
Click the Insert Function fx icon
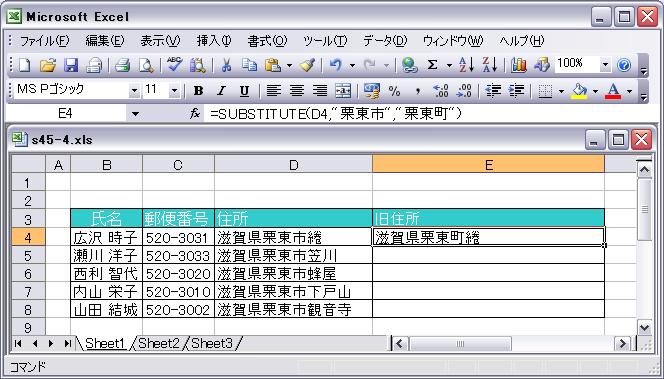coord(195,113)
